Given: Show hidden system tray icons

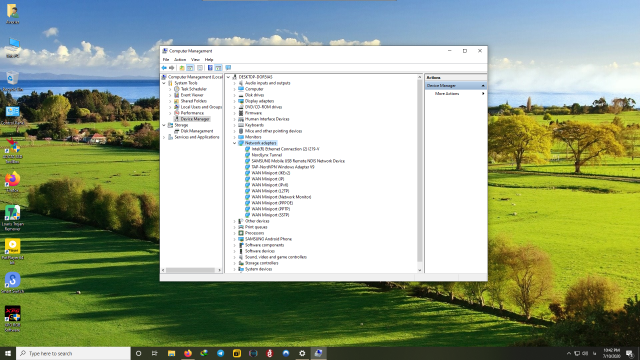Looking at the screenshot, I should [x=569, y=353].
